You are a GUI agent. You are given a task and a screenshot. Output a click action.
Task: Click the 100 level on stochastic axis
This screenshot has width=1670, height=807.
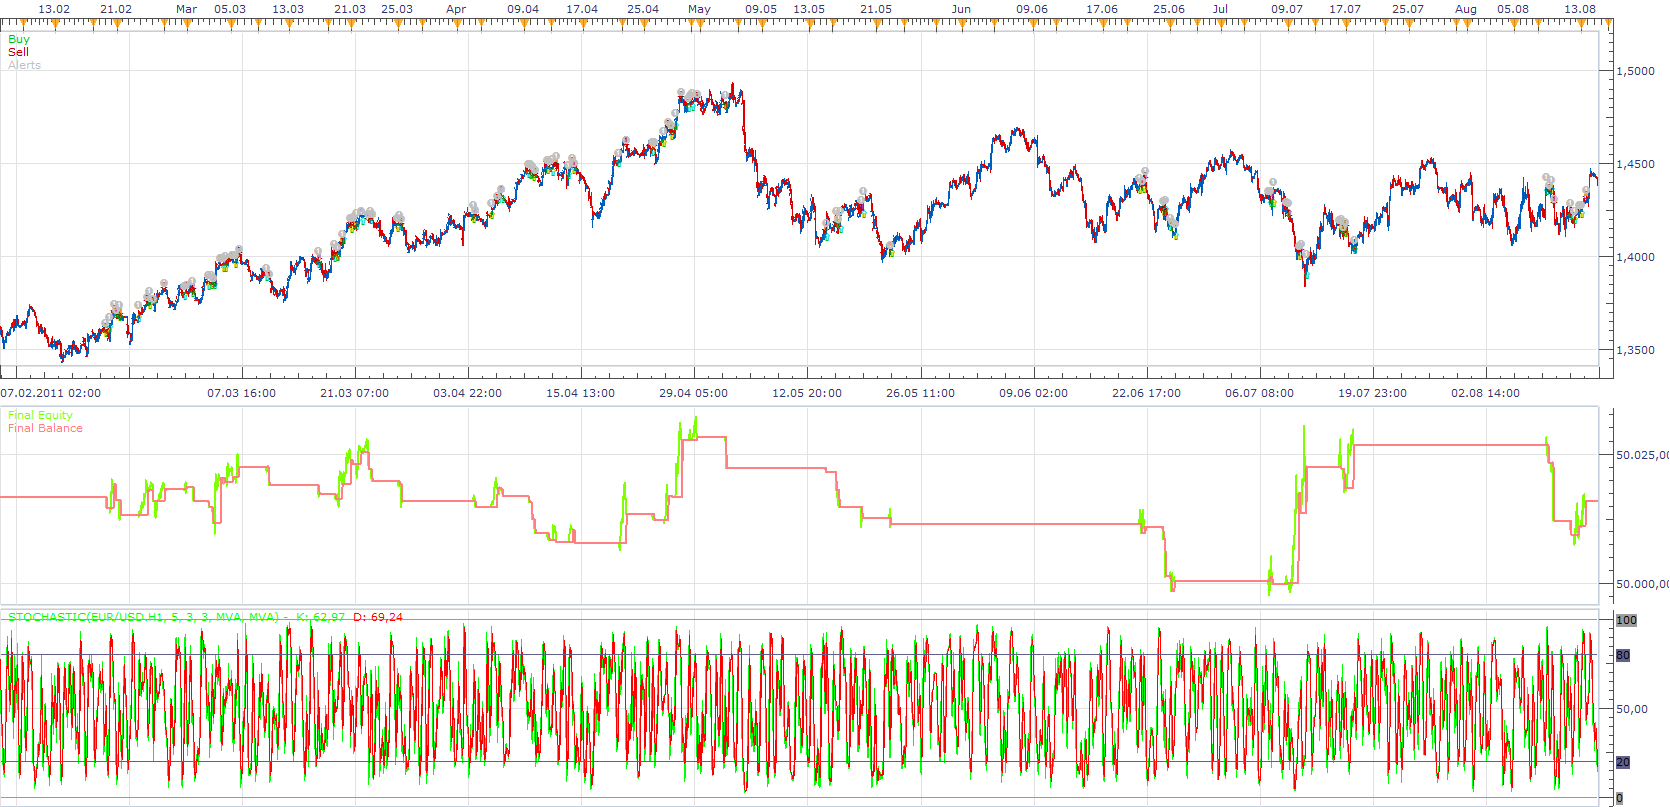1627,620
